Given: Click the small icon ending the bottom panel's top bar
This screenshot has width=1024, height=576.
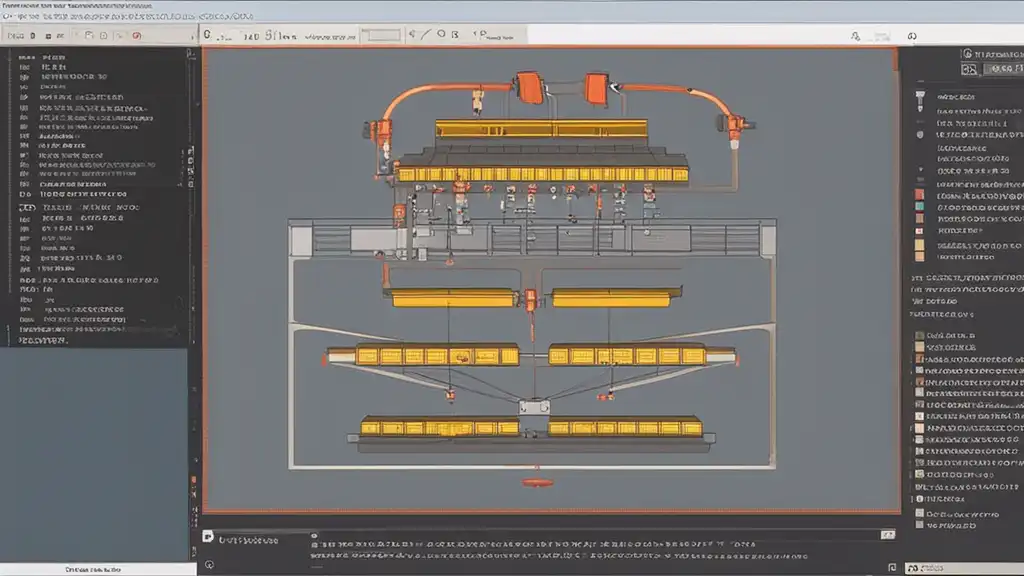Looking at the screenshot, I should tap(888, 535).
